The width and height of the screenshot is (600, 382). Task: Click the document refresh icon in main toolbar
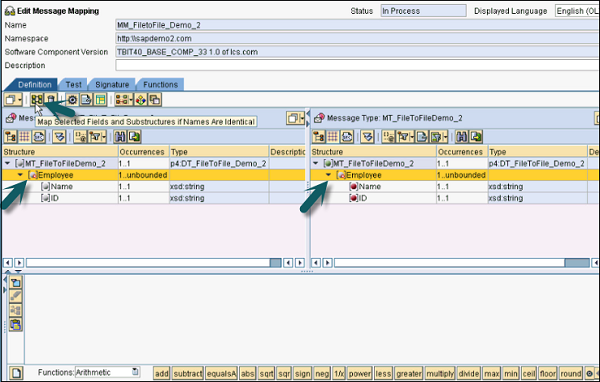tap(86, 100)
